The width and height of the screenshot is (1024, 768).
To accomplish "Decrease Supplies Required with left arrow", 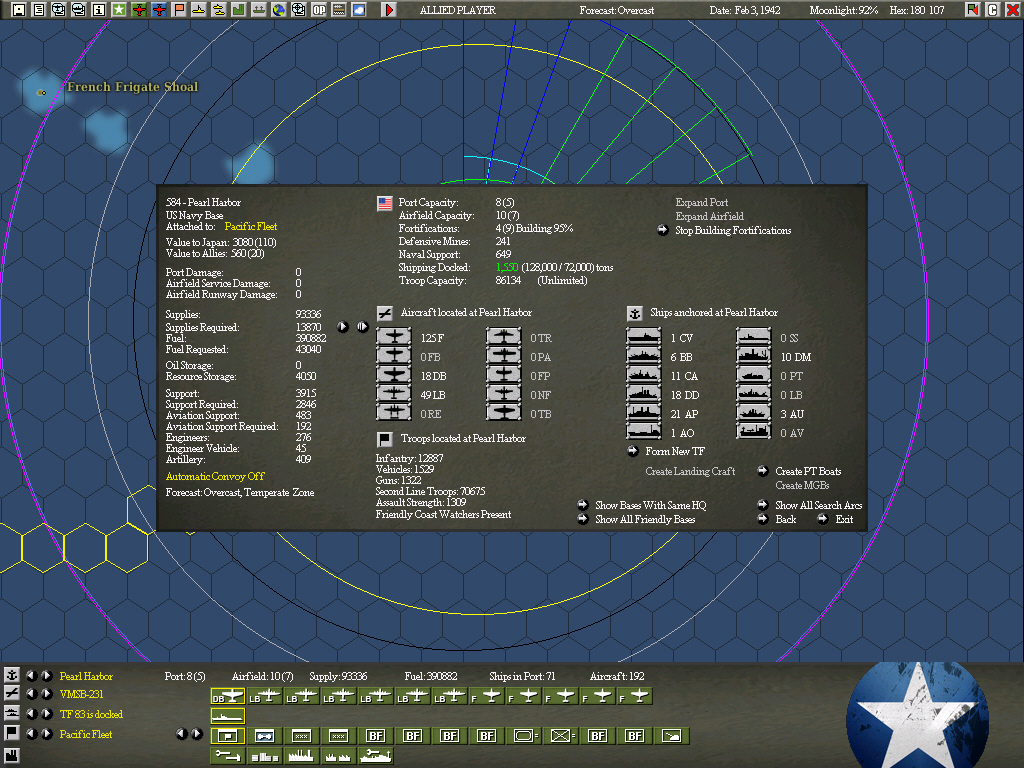I will pos(343,327).
